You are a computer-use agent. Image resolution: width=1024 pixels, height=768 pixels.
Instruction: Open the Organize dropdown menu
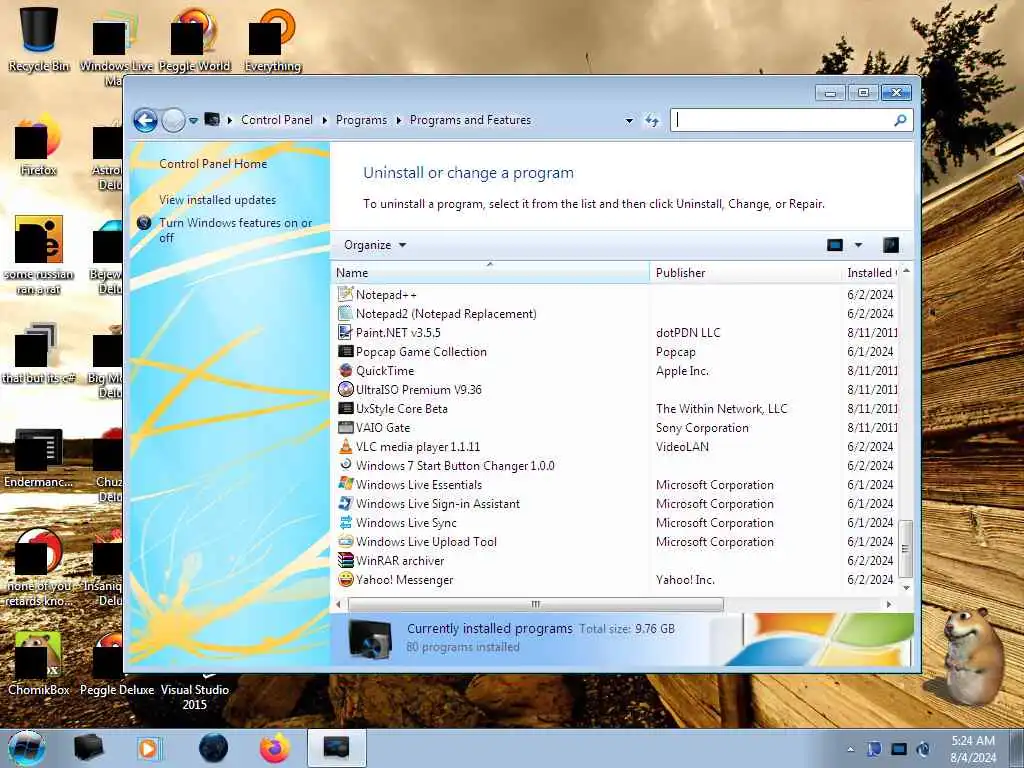375,245
